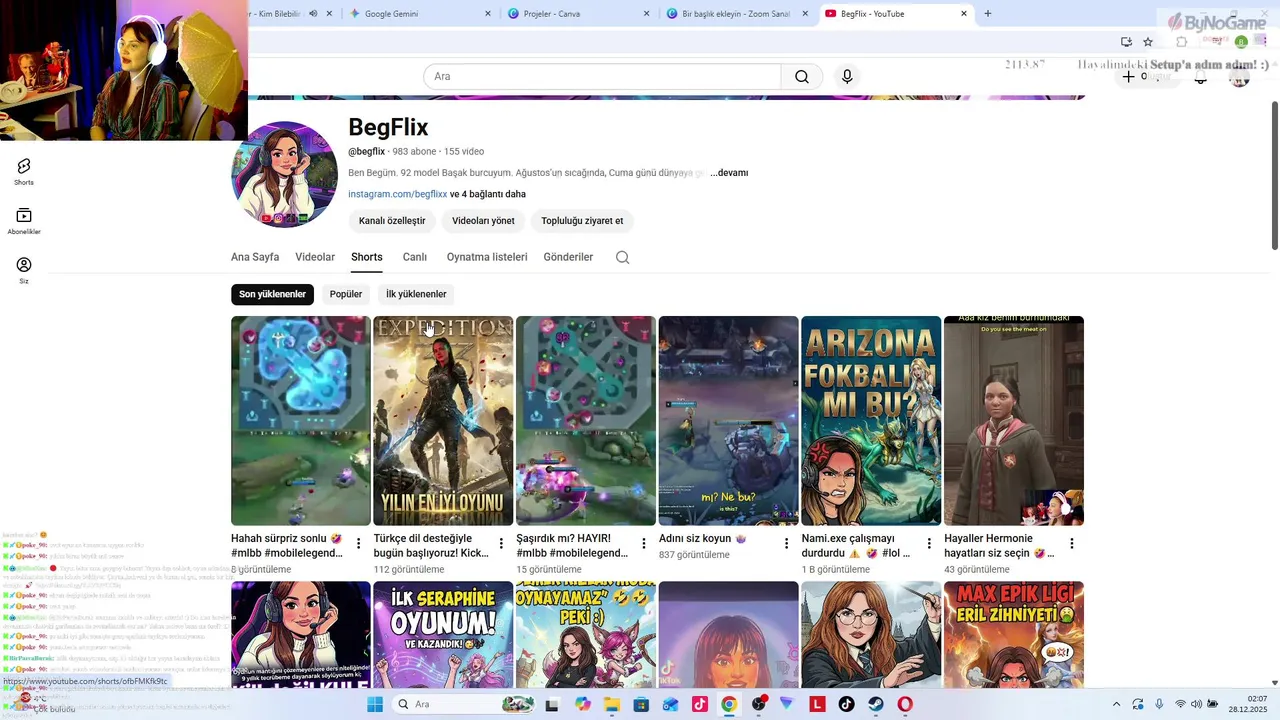Open 've 4 bağlantı daha' links

click(488, 194)
